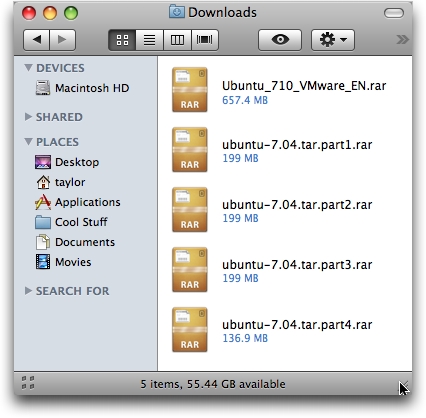Switch to list view mode

click(x=150, y=40)
